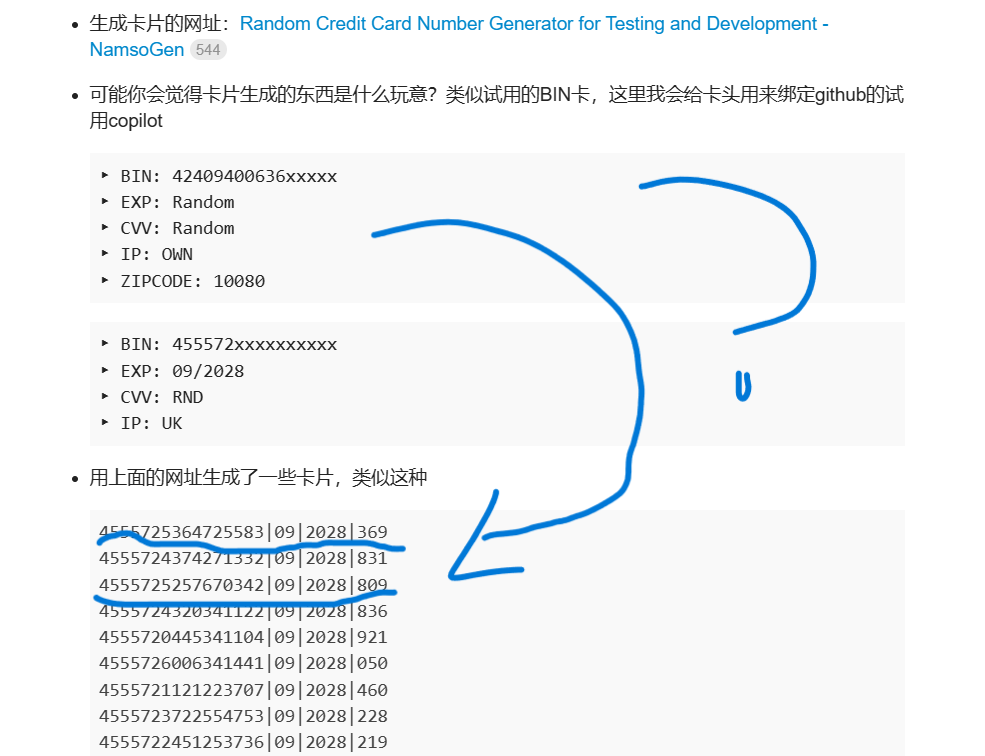The width and height of the screenshot is (985, 756).
Task: Click the triangle before CVV: Random
Action: 105,227
